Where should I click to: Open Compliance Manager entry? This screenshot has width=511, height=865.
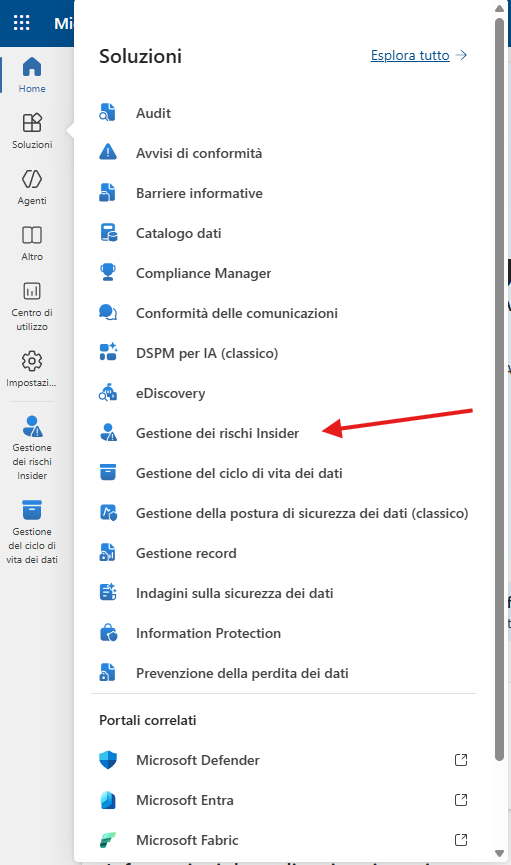(x=204, y=273)
